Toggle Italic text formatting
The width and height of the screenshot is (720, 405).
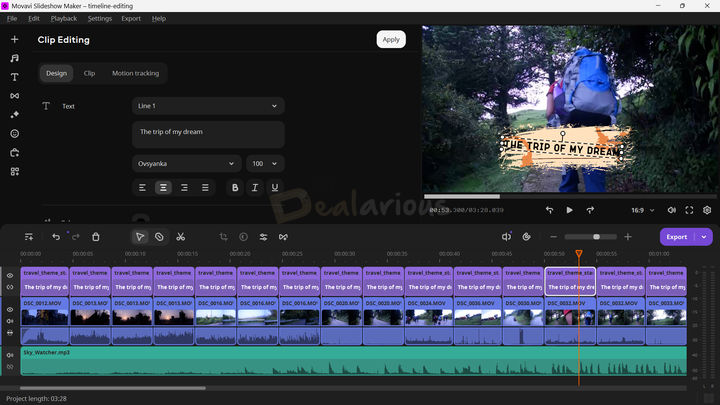point(254,187)
